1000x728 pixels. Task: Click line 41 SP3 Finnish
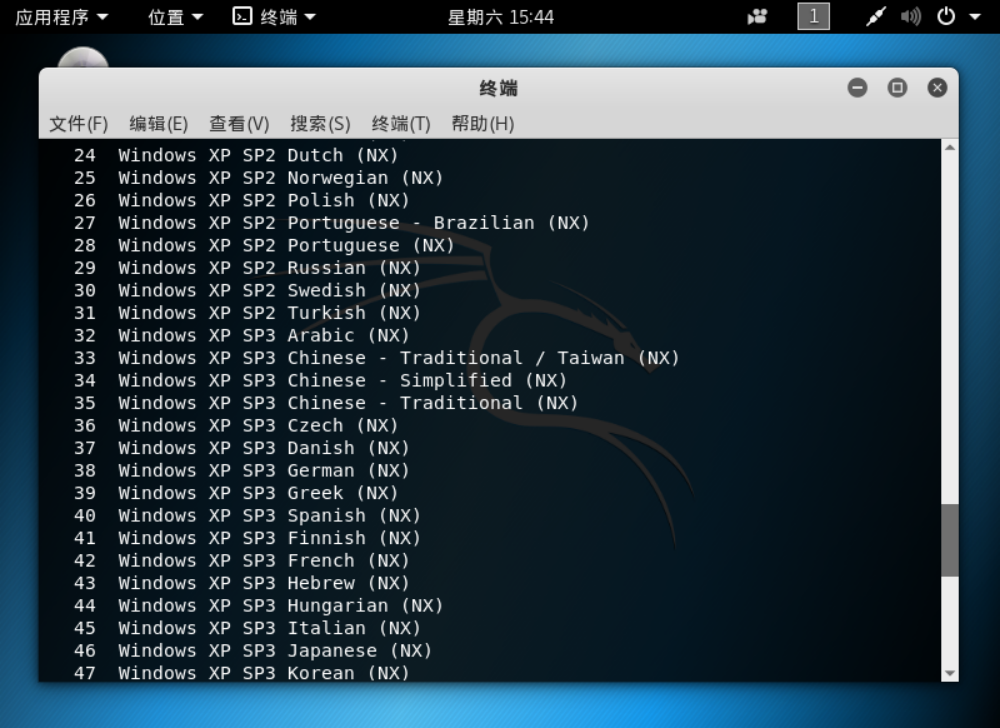[x=247, y=538]
